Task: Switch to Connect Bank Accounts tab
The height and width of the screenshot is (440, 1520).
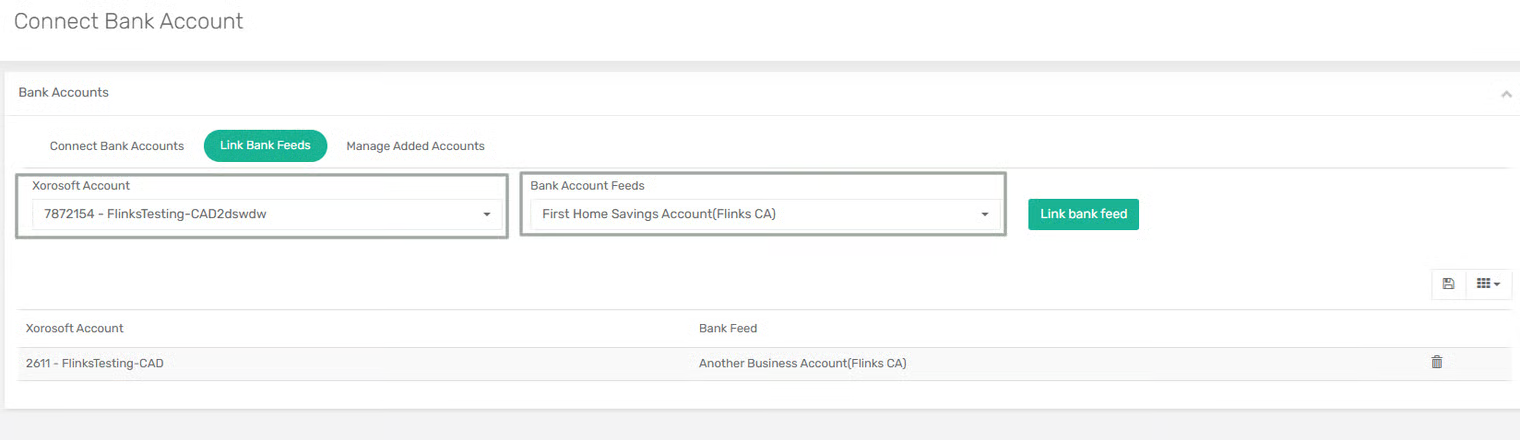Action: (117, 146)
